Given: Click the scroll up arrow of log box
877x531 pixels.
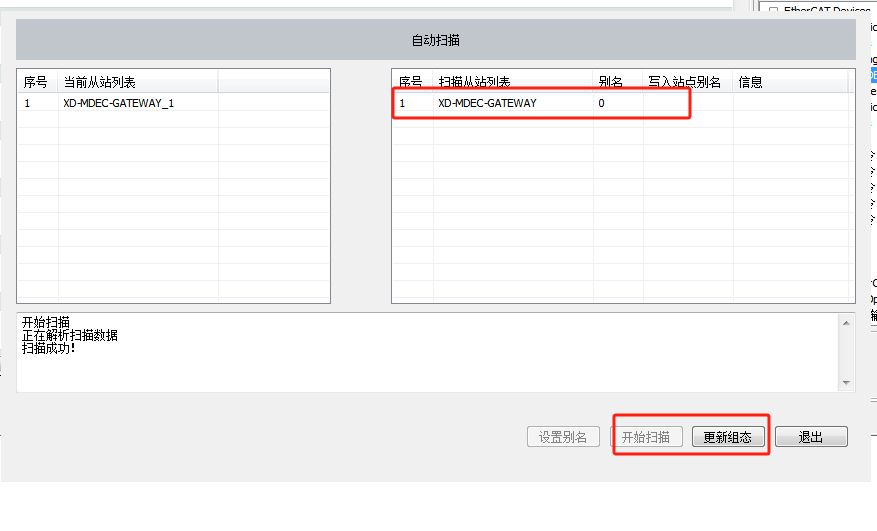Looking at the screenshot, I should (846, 323).
